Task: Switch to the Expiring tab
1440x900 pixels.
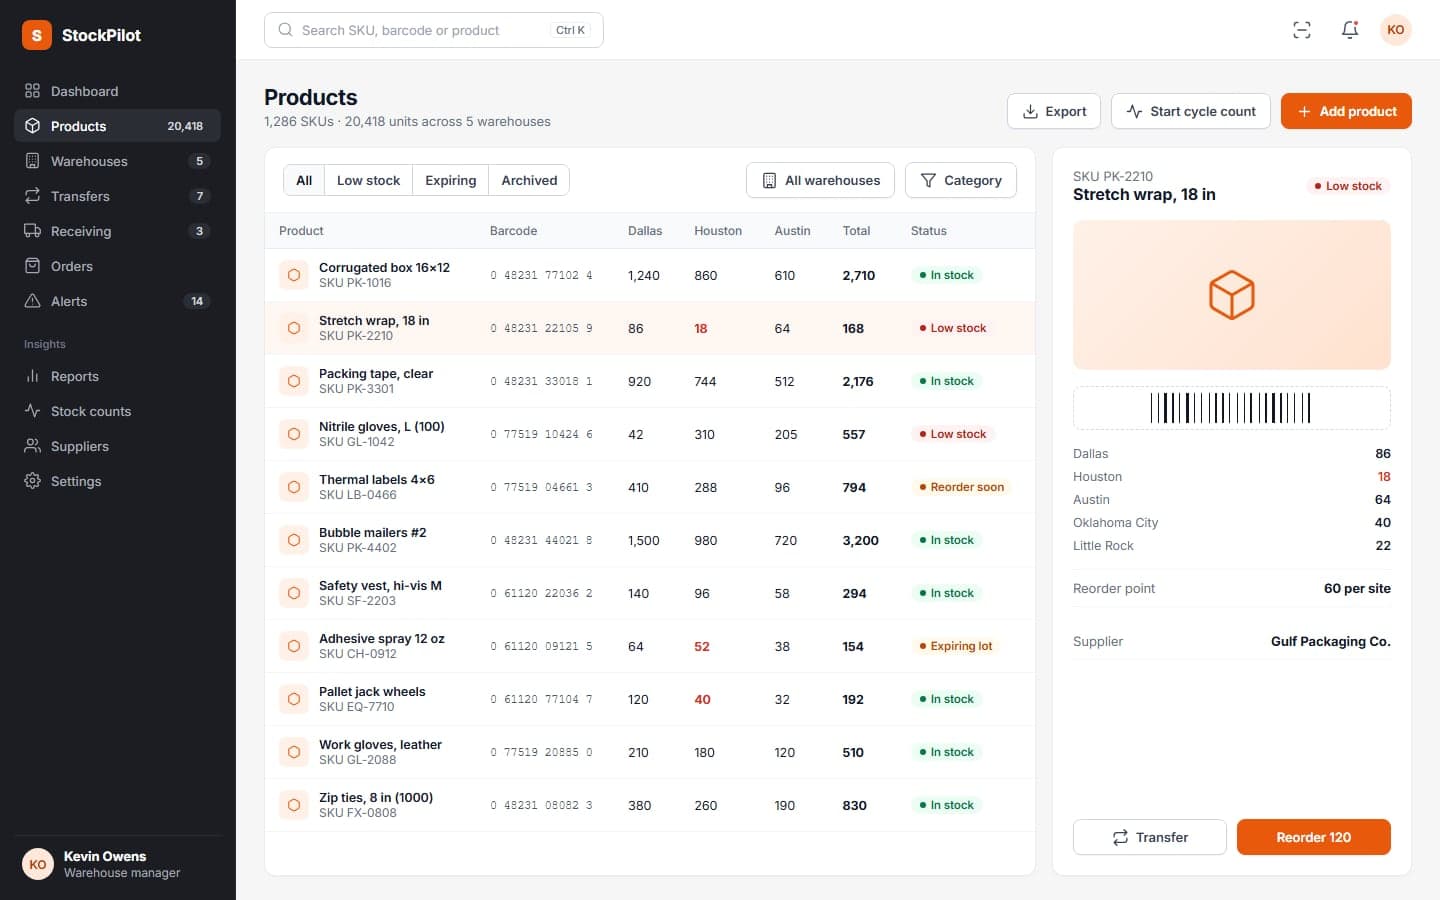Action: pos(451,180)
